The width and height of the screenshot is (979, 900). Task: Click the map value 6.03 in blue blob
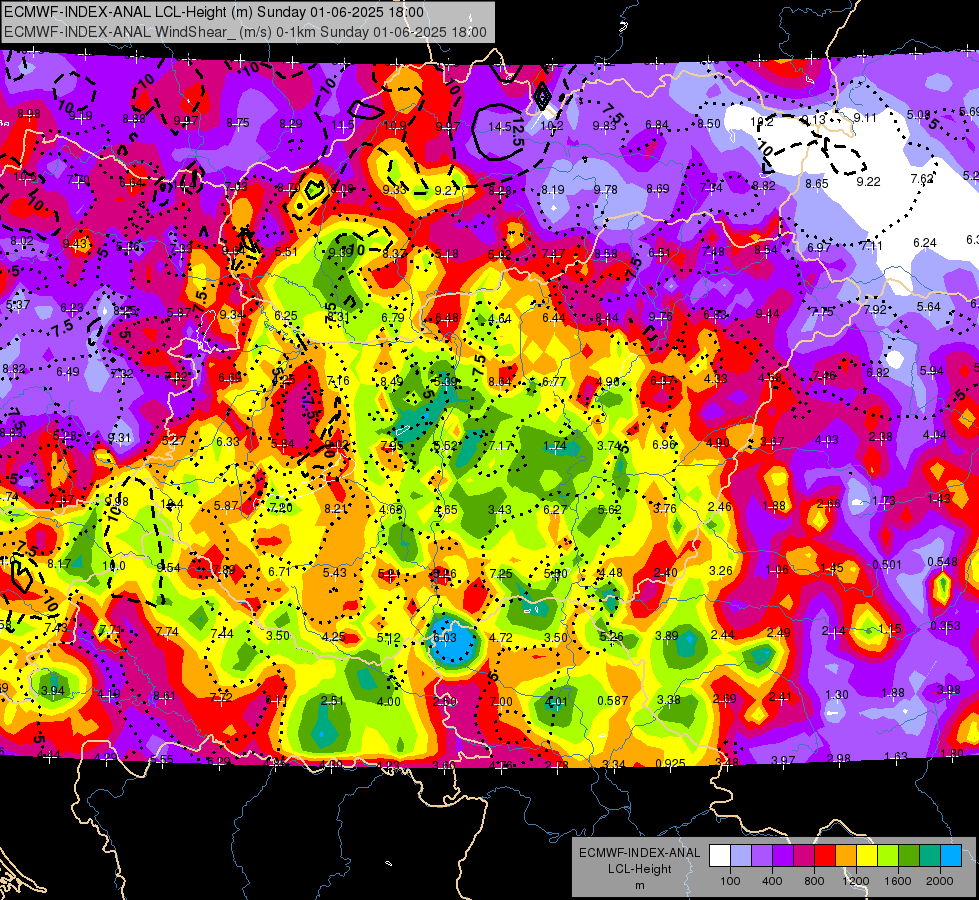coord(445,638)
